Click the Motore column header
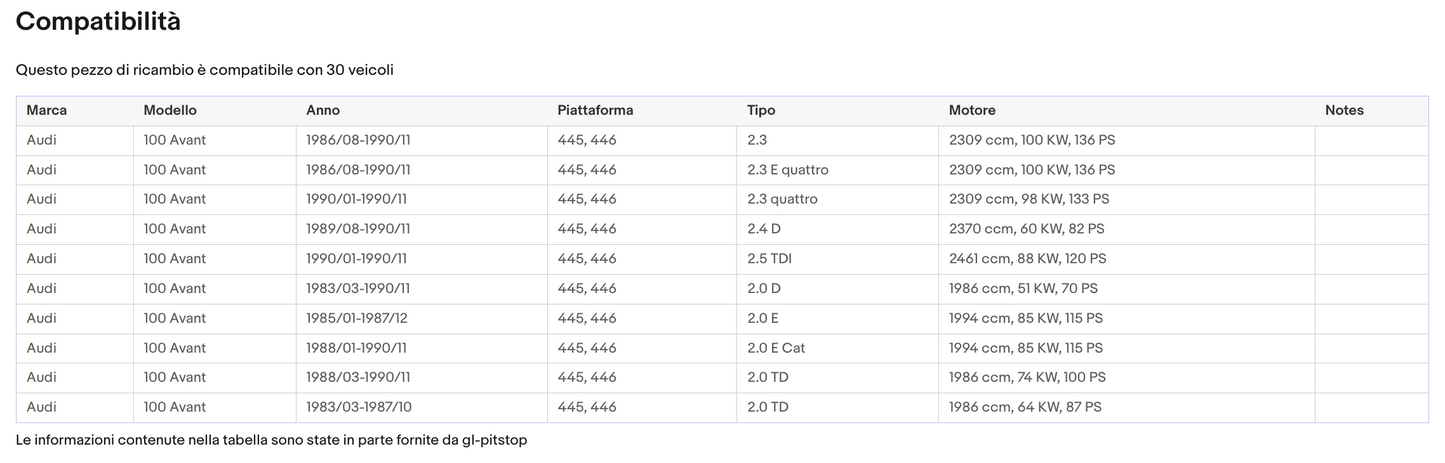 click(x=972, y=110)
